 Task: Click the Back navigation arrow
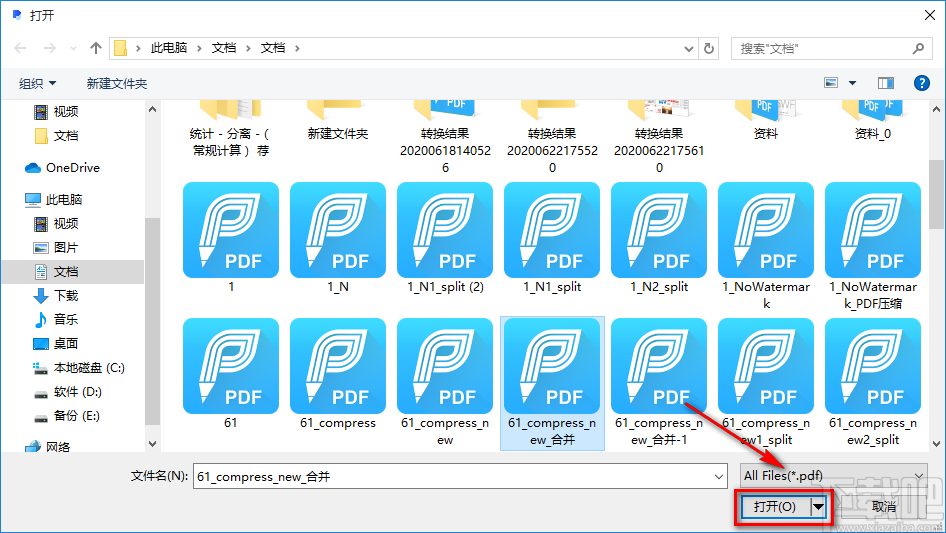(x=21, y=48)
